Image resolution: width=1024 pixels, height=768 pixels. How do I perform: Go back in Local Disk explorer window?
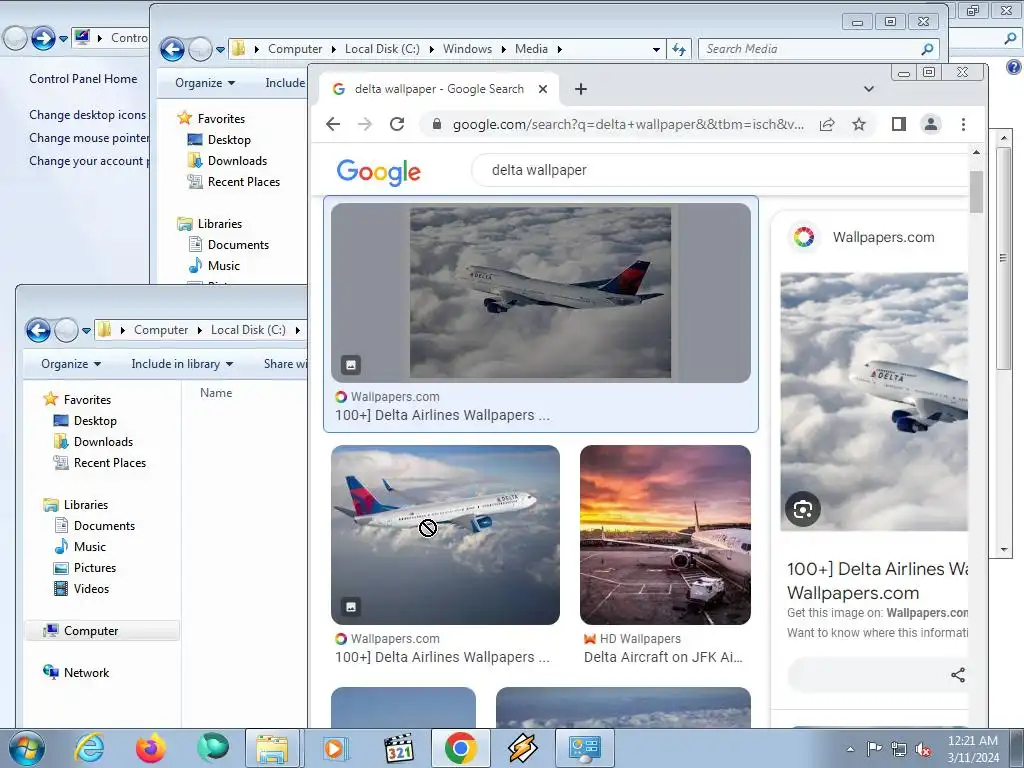pyautogui.click(x=39, y=330)
